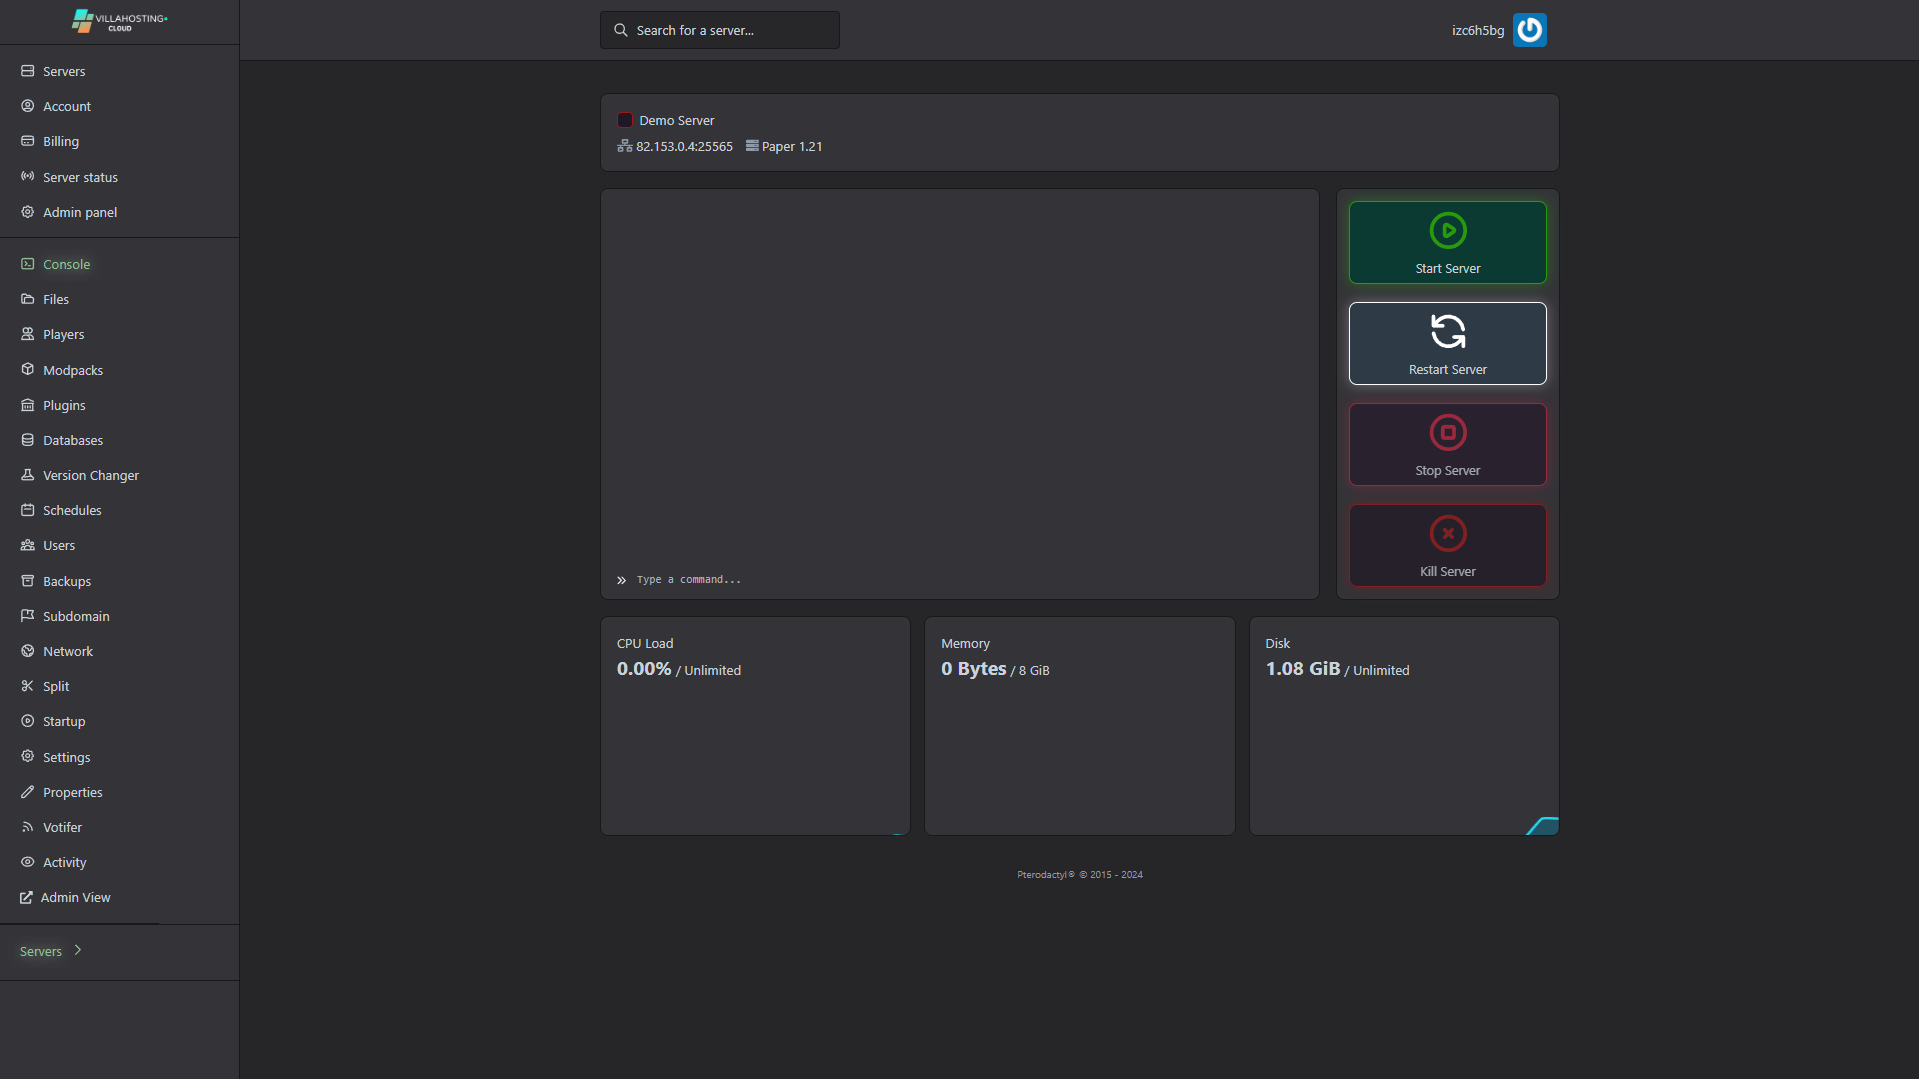Go to Version Changer in sidebar
1919x1079 pixels.
tap(90, 475)
